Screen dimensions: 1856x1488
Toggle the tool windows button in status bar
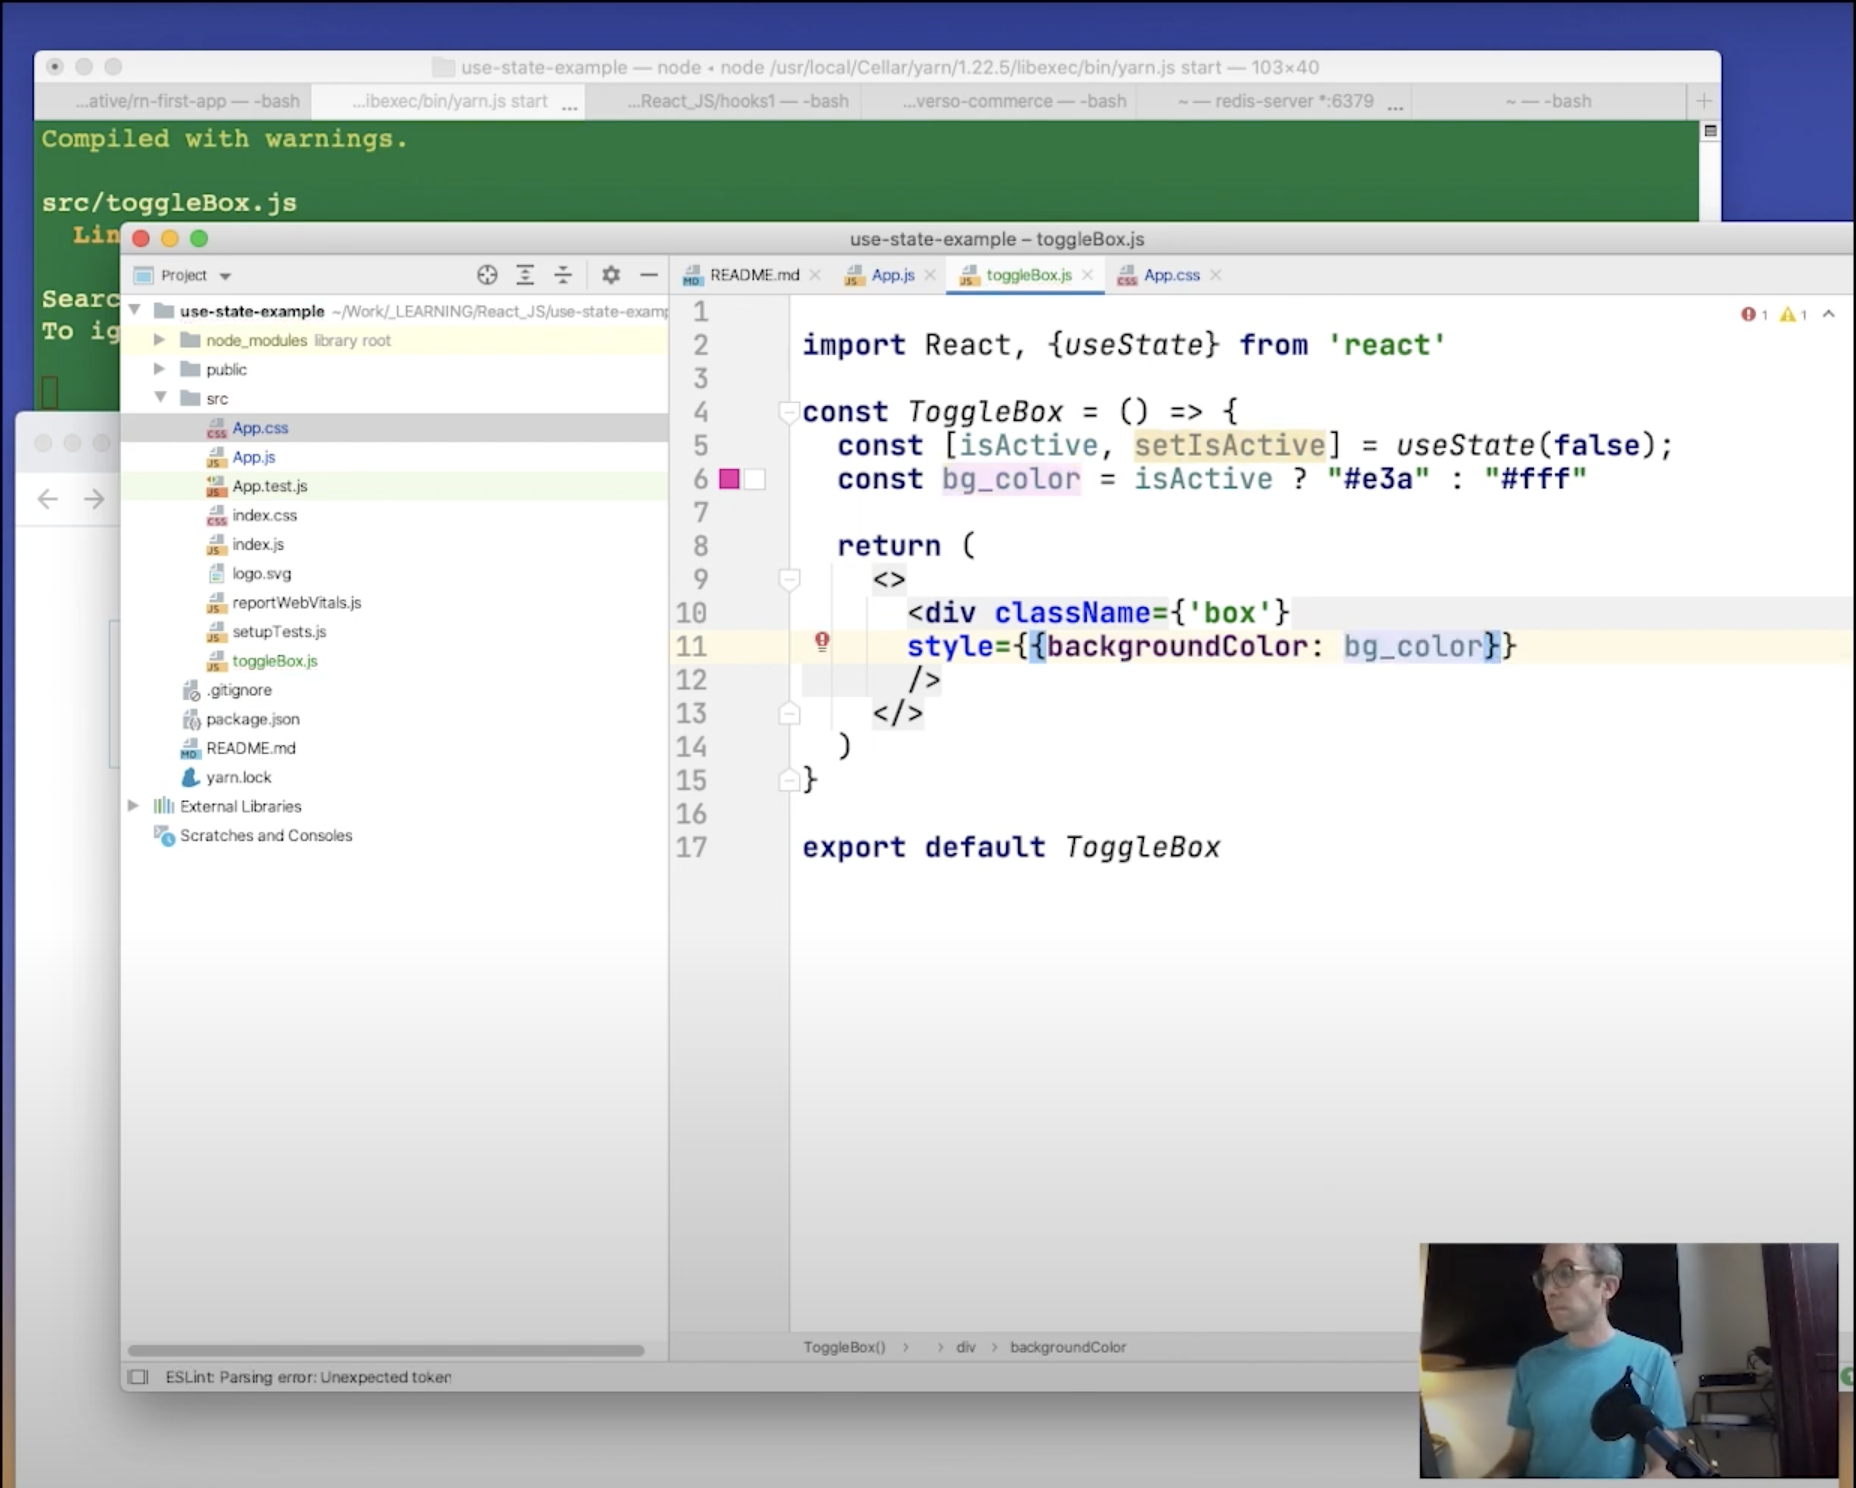pos(139,1377)
